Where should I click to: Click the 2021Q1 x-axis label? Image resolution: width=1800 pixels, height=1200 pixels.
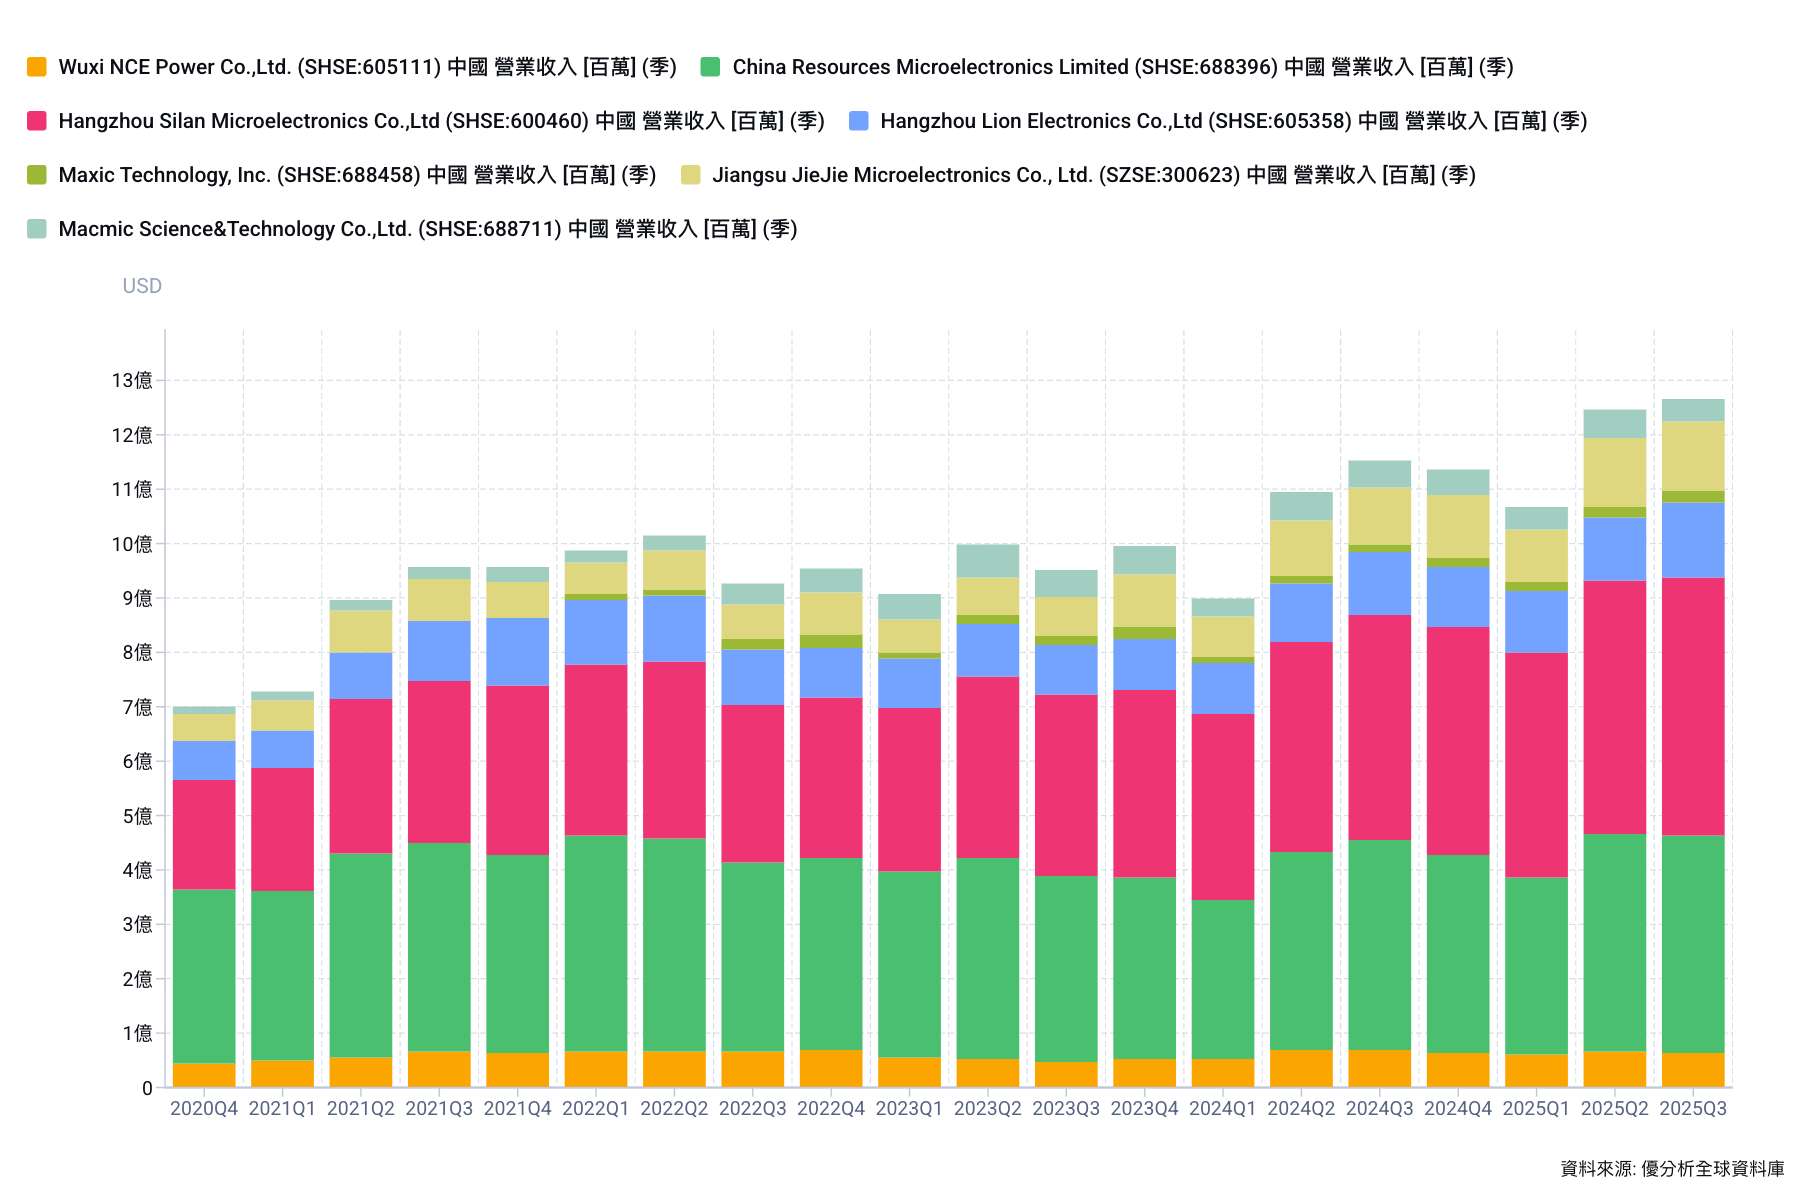(282, 1108)
